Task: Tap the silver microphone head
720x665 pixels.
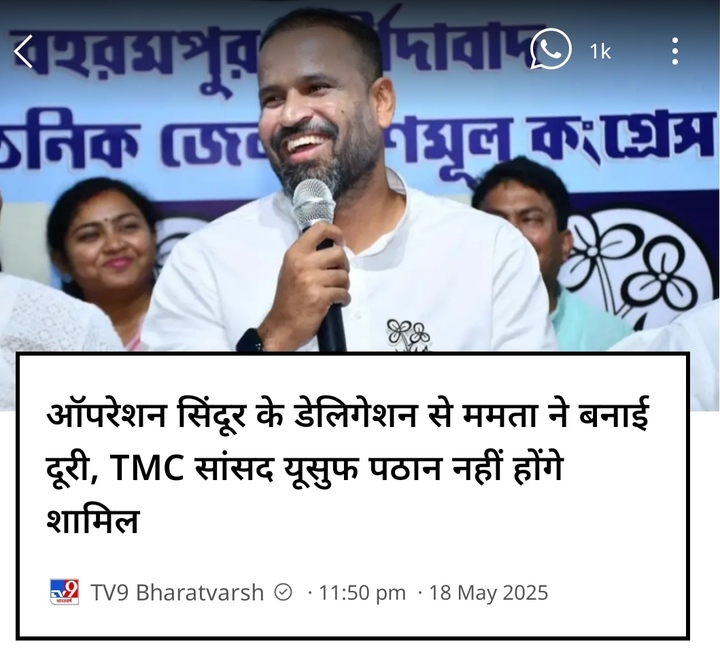Action: 313,203
